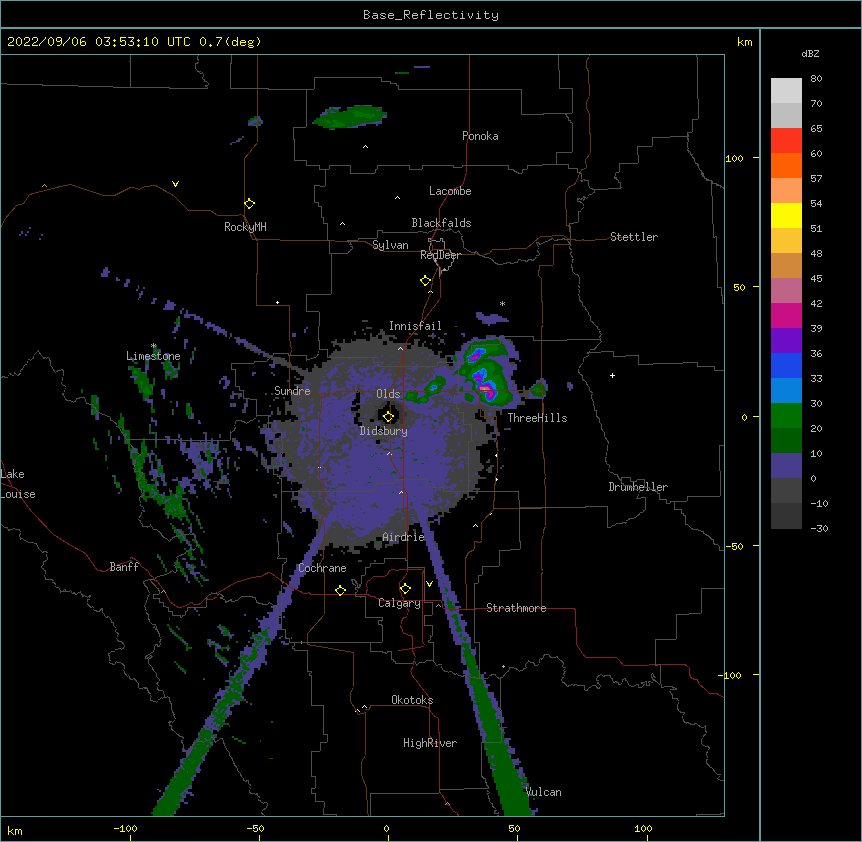The height and width of the screenshot is (842, 862).
Task: Click the yellow diamond marker above Calgary label
Action: click(405, 589)
